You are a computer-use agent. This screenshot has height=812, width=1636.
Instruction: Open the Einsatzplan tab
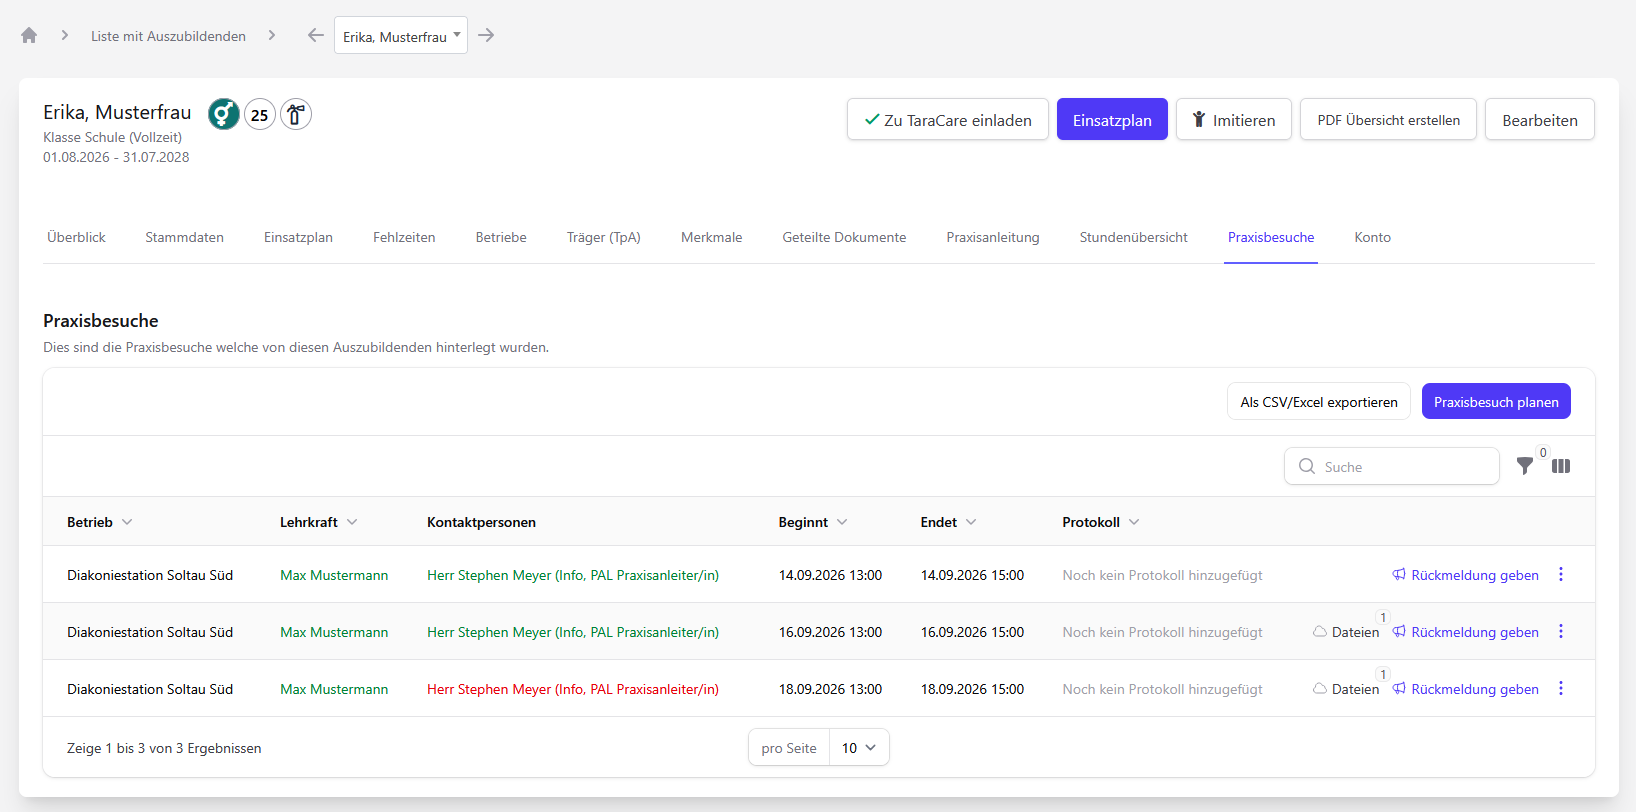(x=298, y=237)
